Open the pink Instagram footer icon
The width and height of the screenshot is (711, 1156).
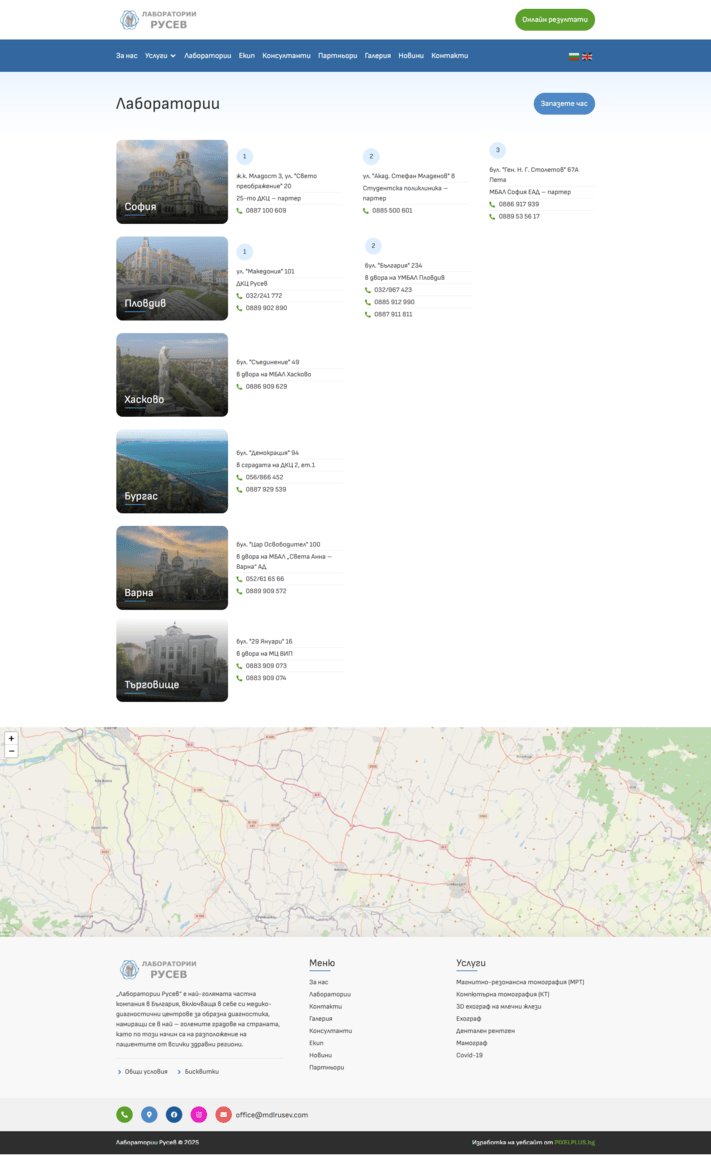[x=198, y=1115]
